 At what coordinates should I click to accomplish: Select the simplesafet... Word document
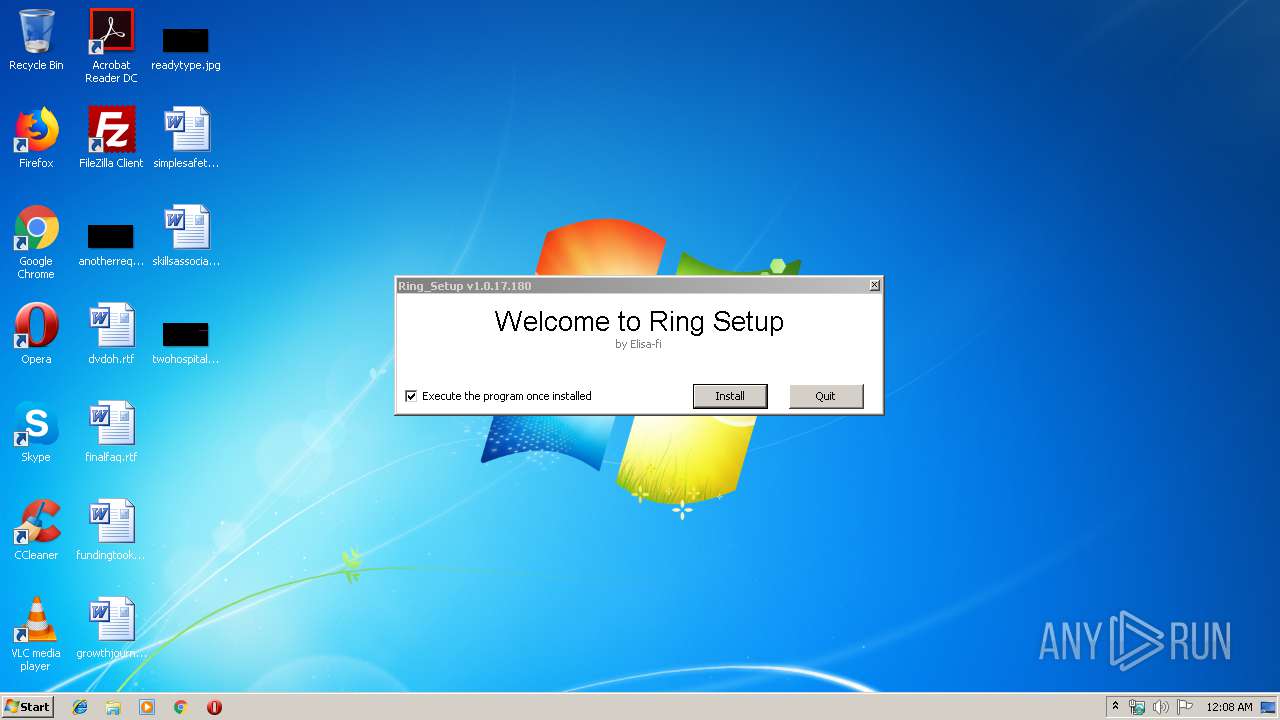pyautogui.click(x=186, y=138)
